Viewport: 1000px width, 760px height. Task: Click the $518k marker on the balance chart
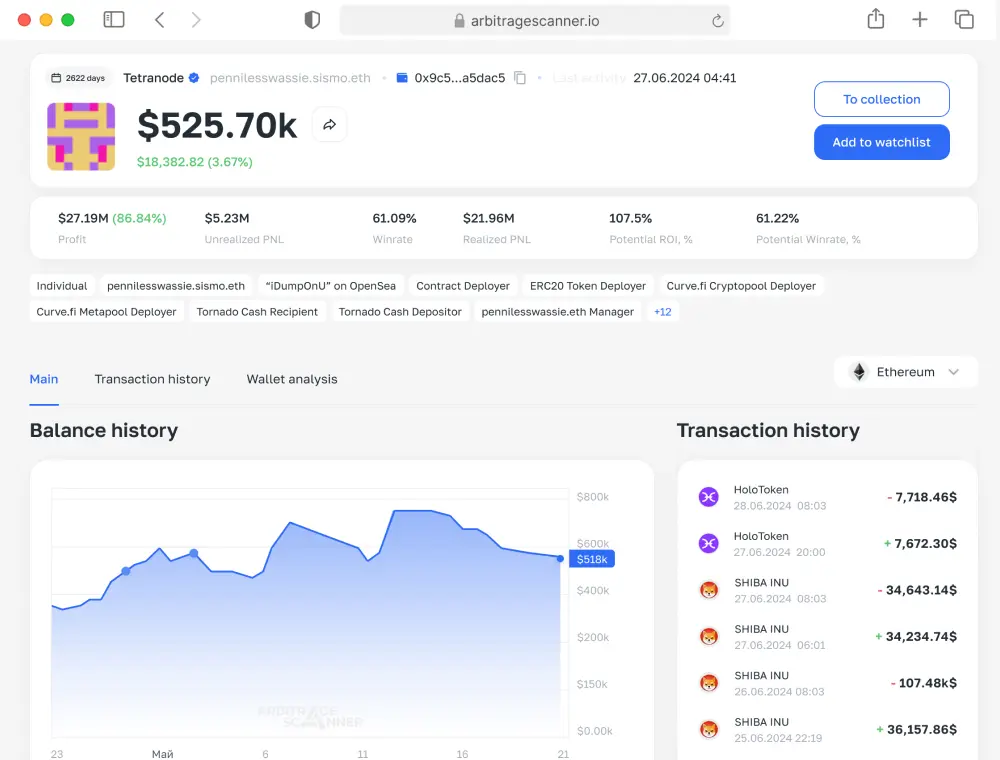591,559
